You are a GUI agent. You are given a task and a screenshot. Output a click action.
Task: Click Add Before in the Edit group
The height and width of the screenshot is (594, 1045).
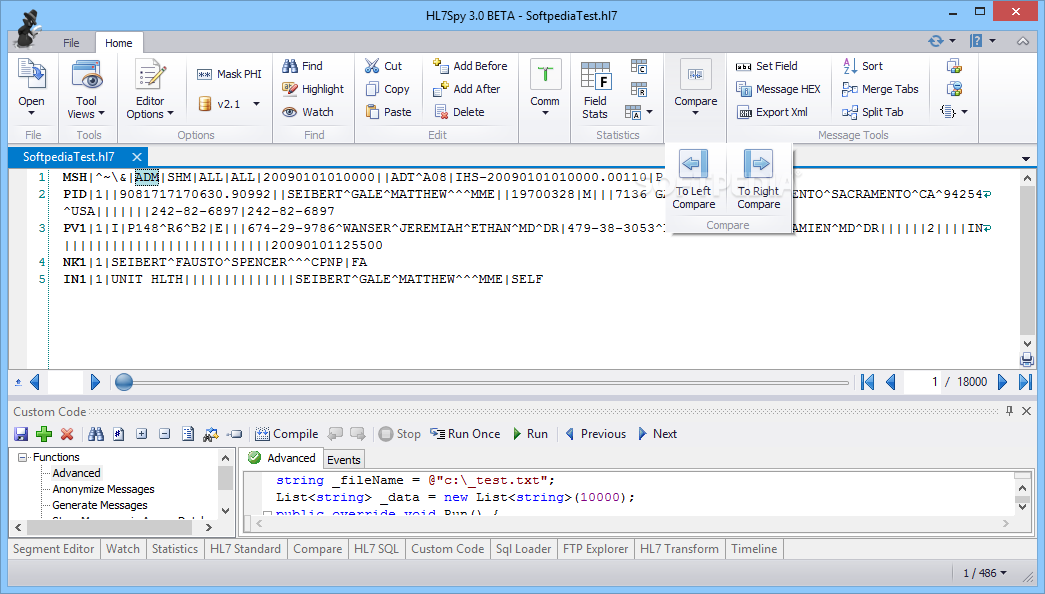[470, 66]
